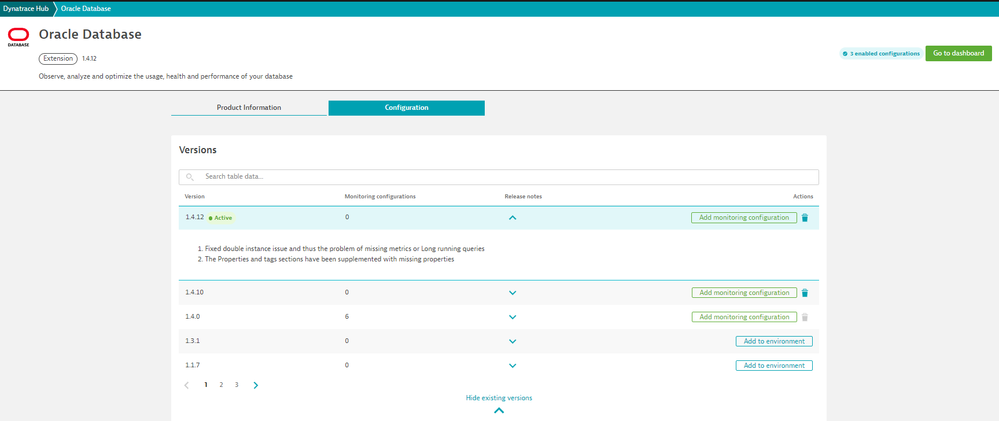Expand release notes for version 1.3.1
Image resolution: width=999 pixels, height=421 pixels.
click(512, 341)
